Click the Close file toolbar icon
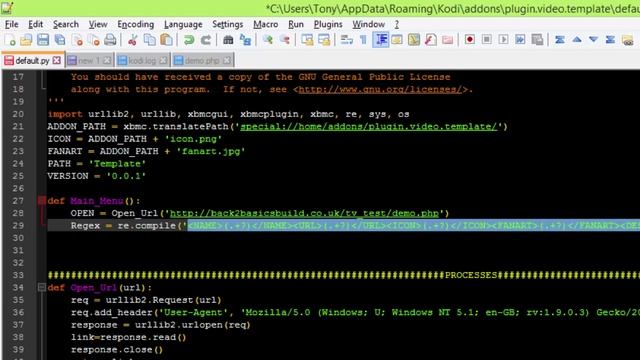This screenshot has height=360, width=640. [x=77, y=40]
